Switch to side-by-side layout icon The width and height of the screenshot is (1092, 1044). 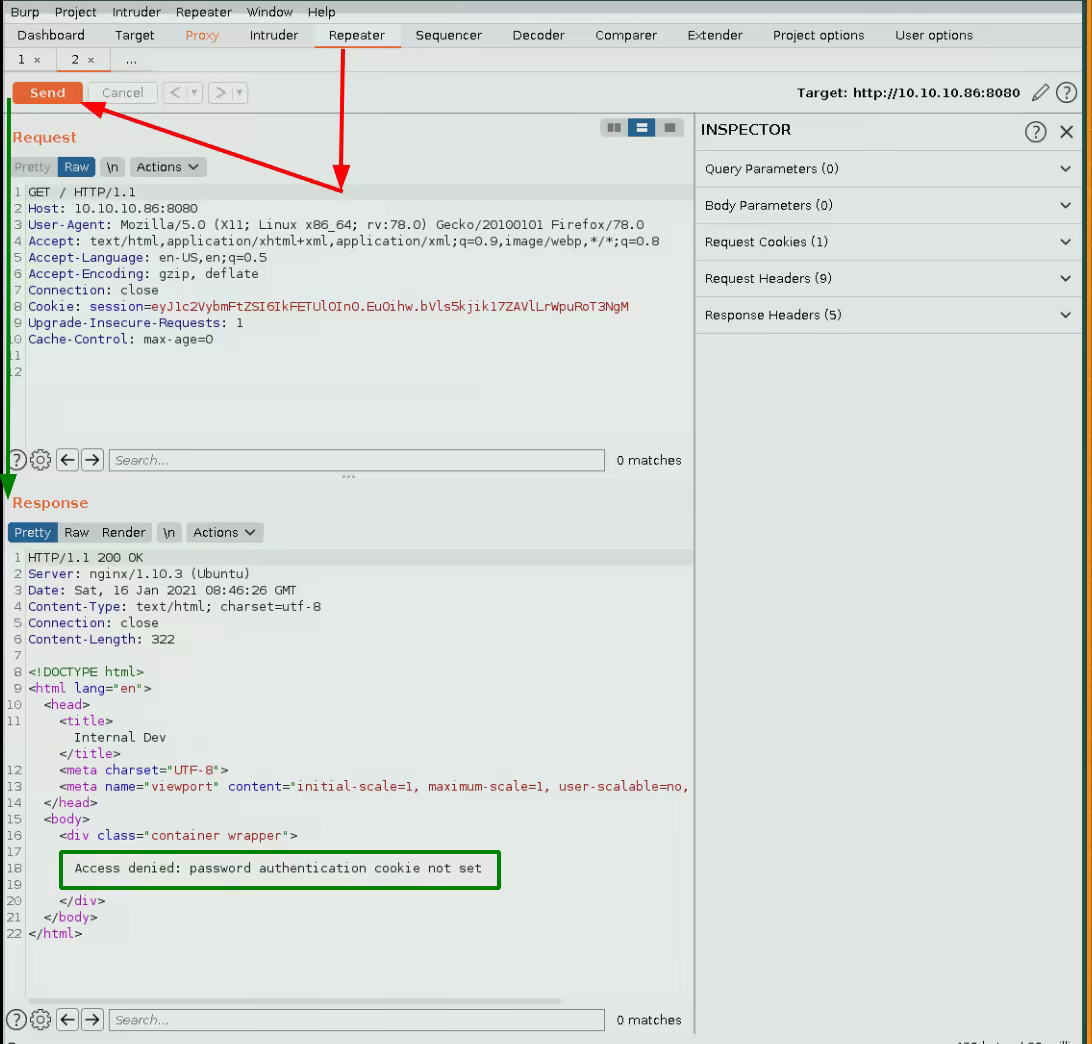[614, 128]
